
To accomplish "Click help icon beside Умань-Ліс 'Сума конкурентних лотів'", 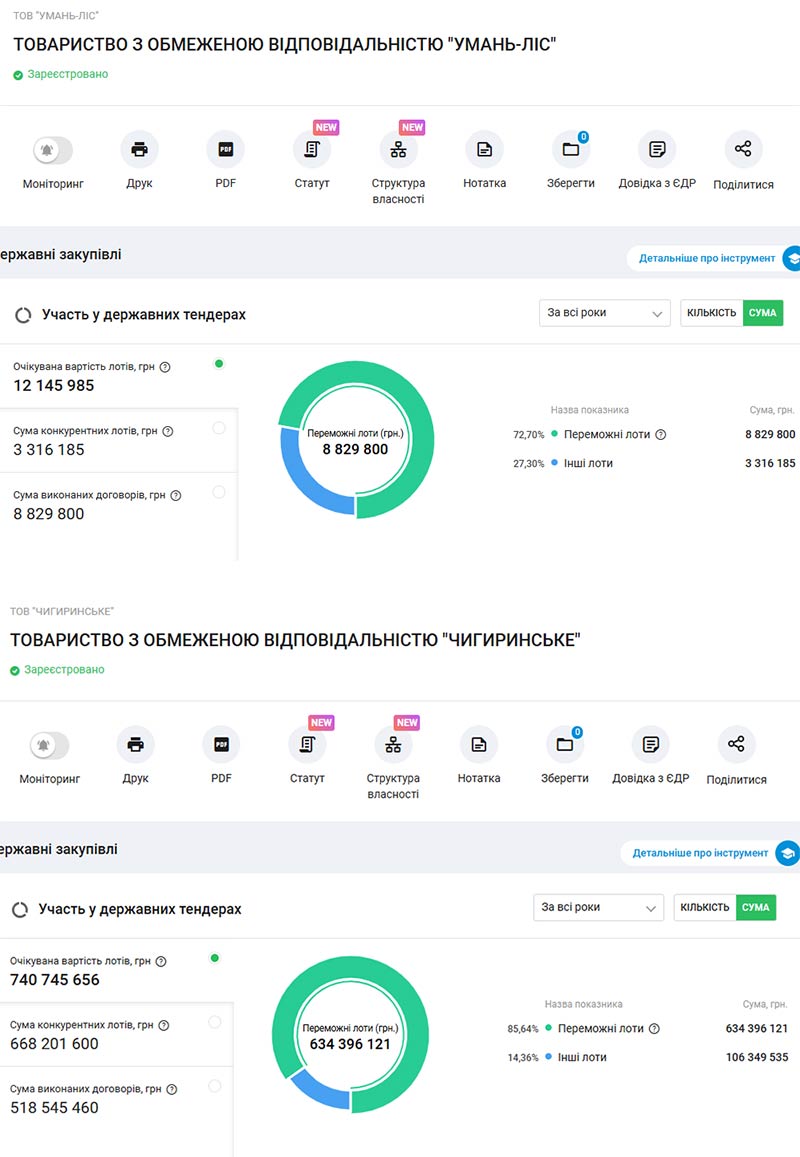I will 168,431.
